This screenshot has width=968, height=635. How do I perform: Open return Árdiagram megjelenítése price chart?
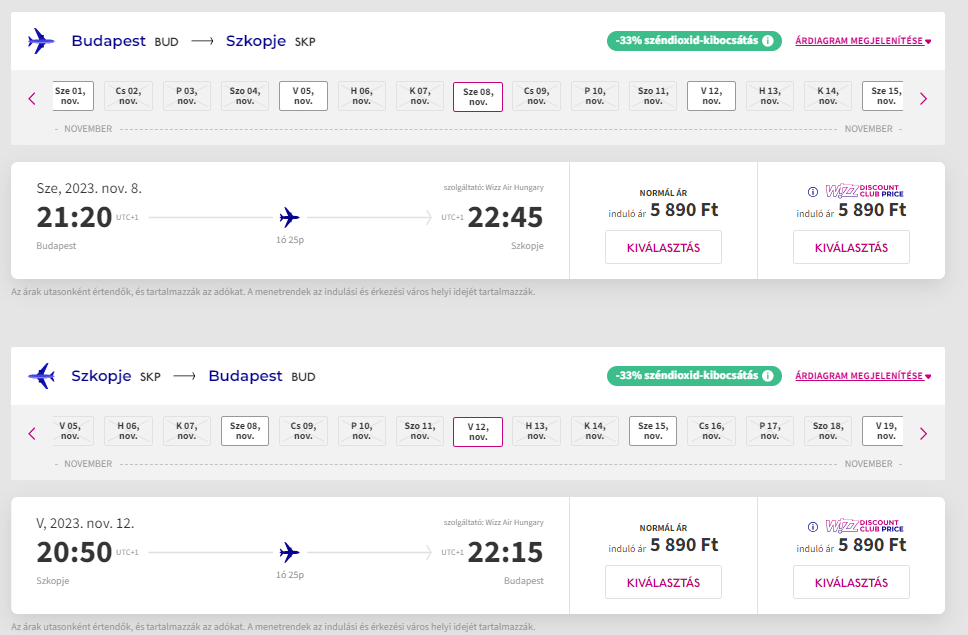click(x=862, y=376)
